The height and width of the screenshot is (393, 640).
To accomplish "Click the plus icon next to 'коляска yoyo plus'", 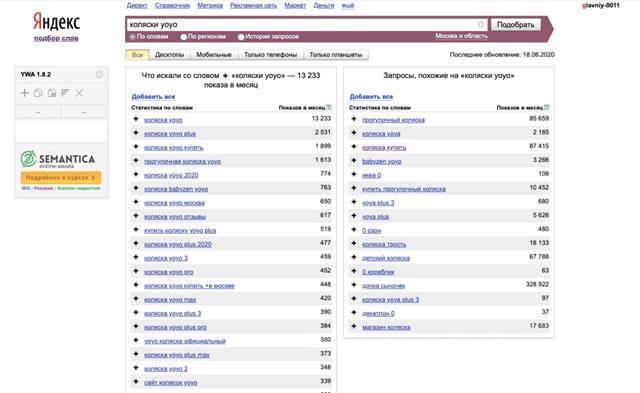I will coord(136,133).
